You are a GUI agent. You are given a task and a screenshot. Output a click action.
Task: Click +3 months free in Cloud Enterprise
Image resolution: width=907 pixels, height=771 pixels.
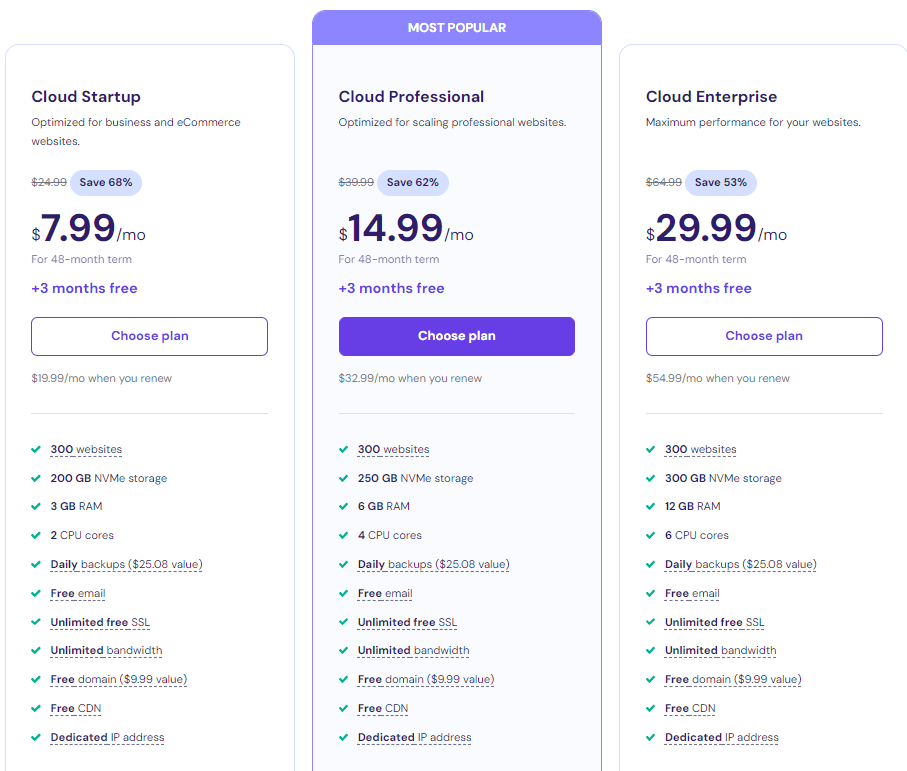coord(699,288)
